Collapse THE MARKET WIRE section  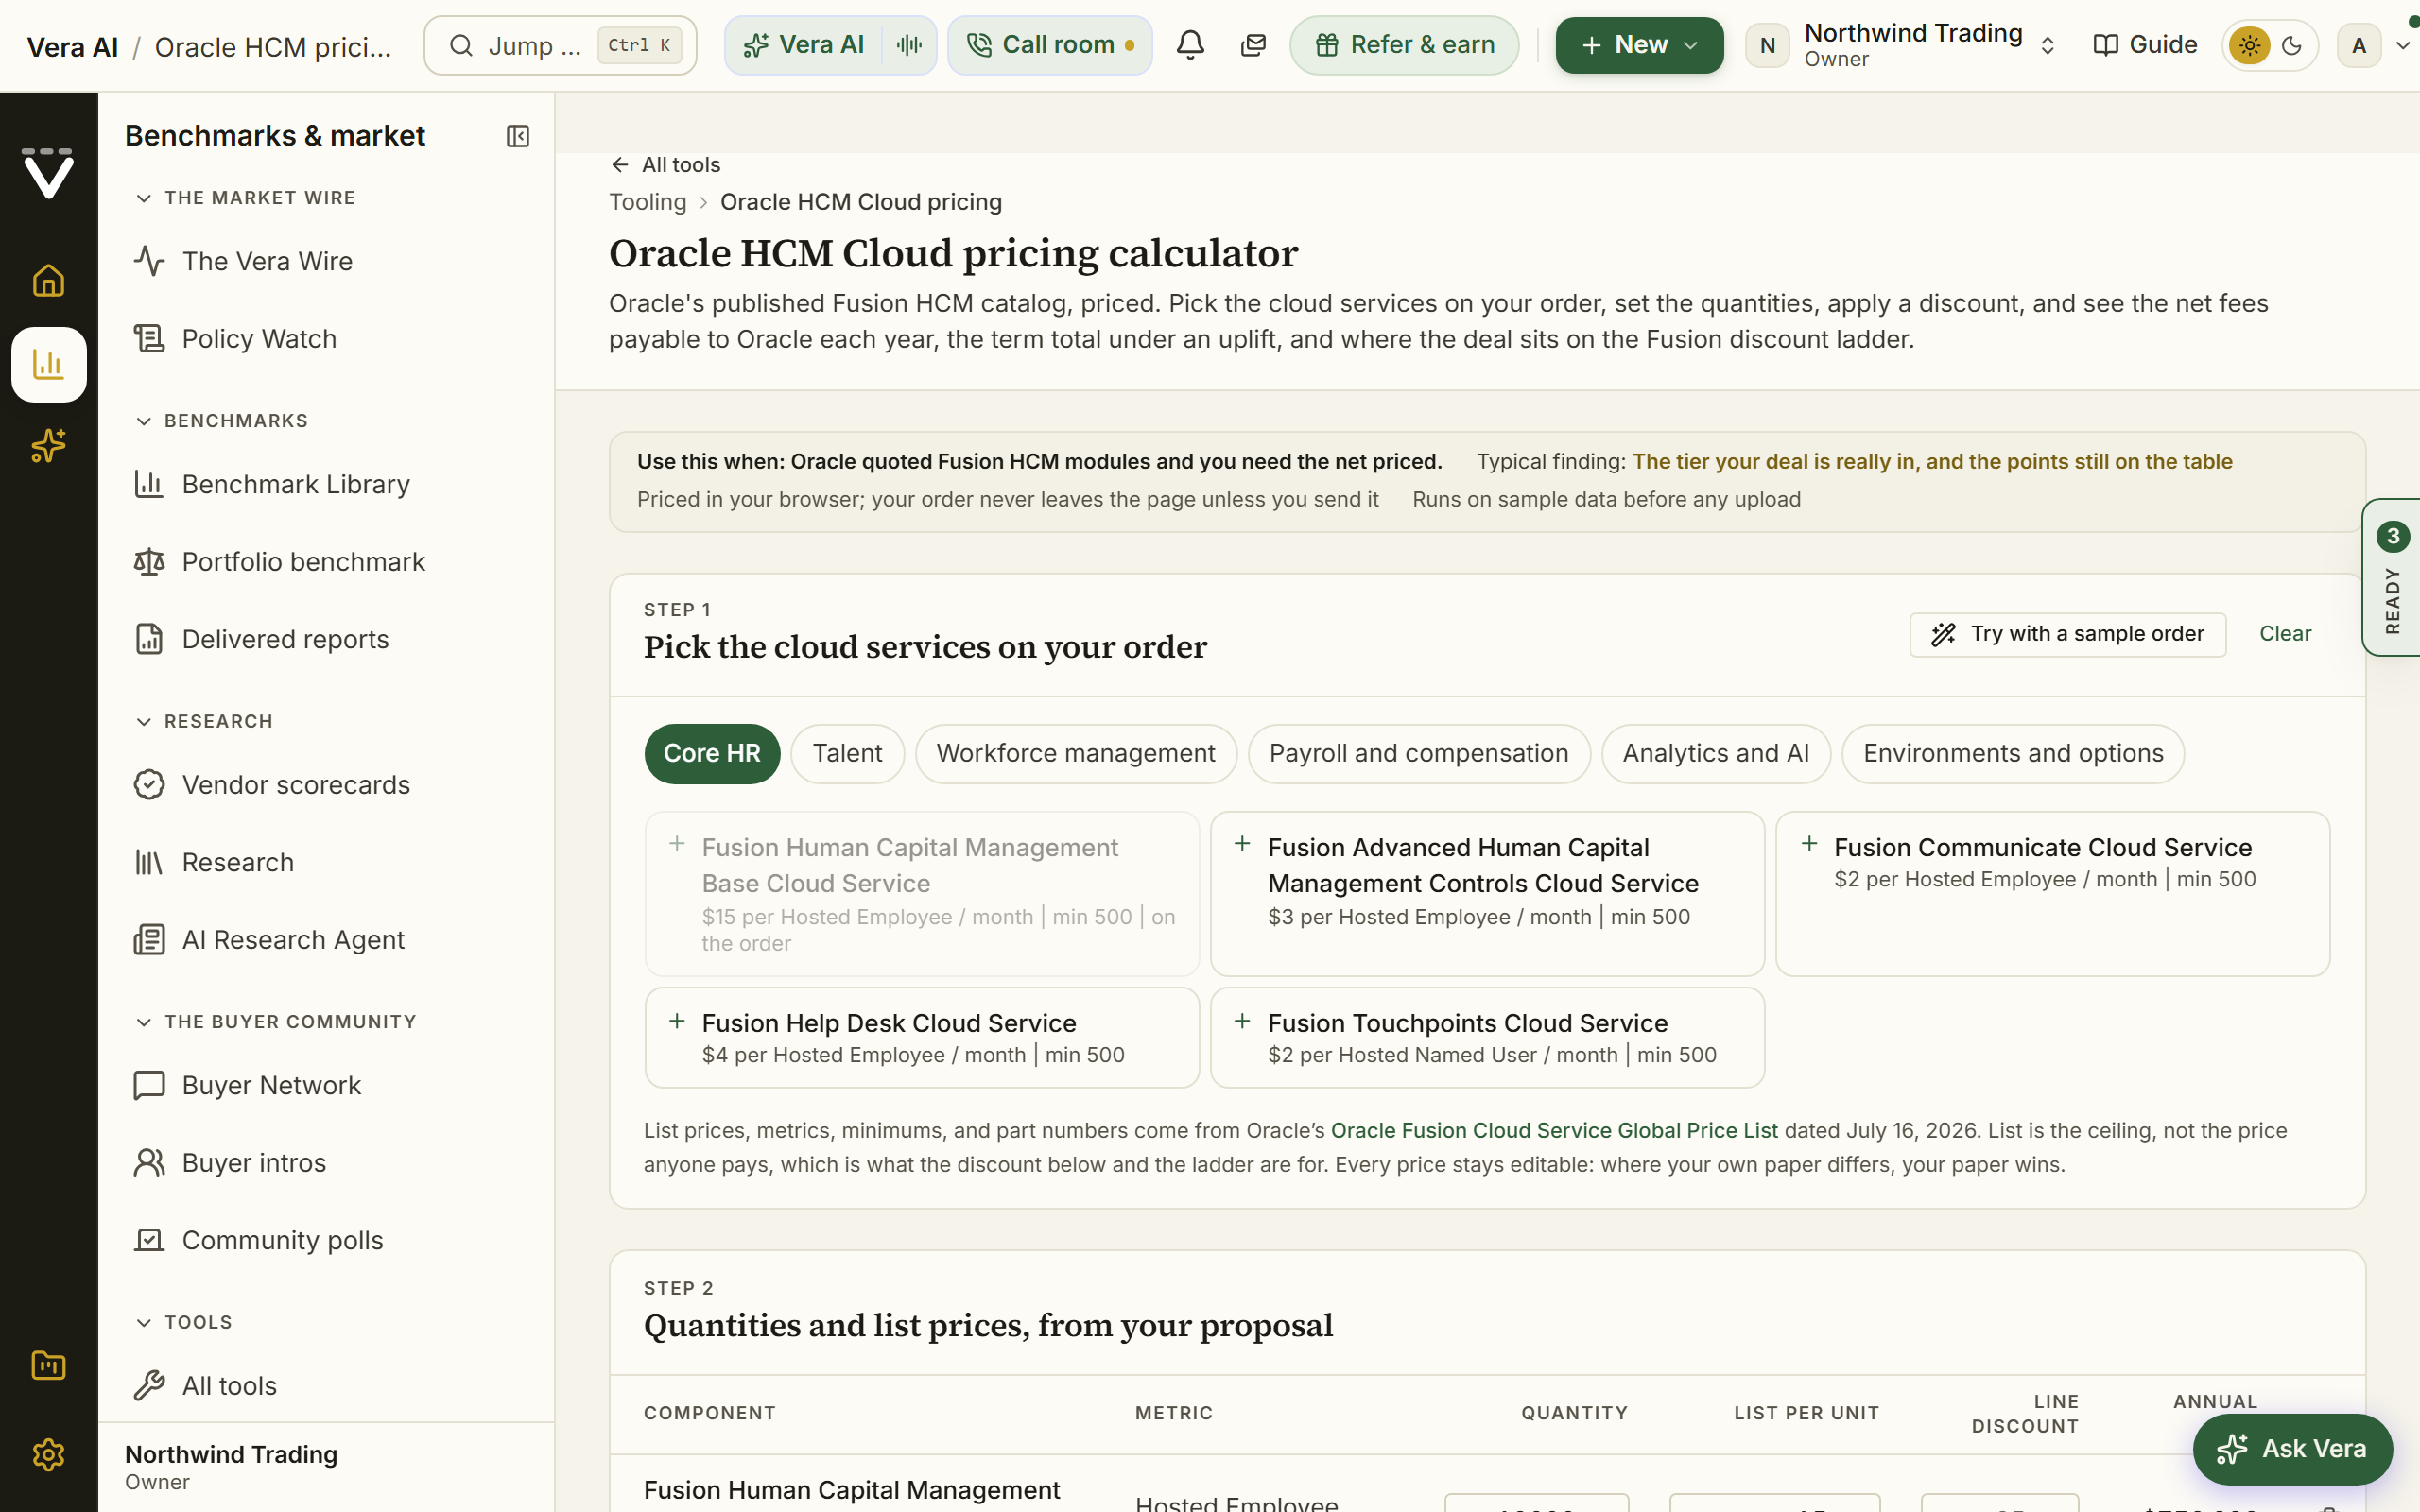(245, 198)
